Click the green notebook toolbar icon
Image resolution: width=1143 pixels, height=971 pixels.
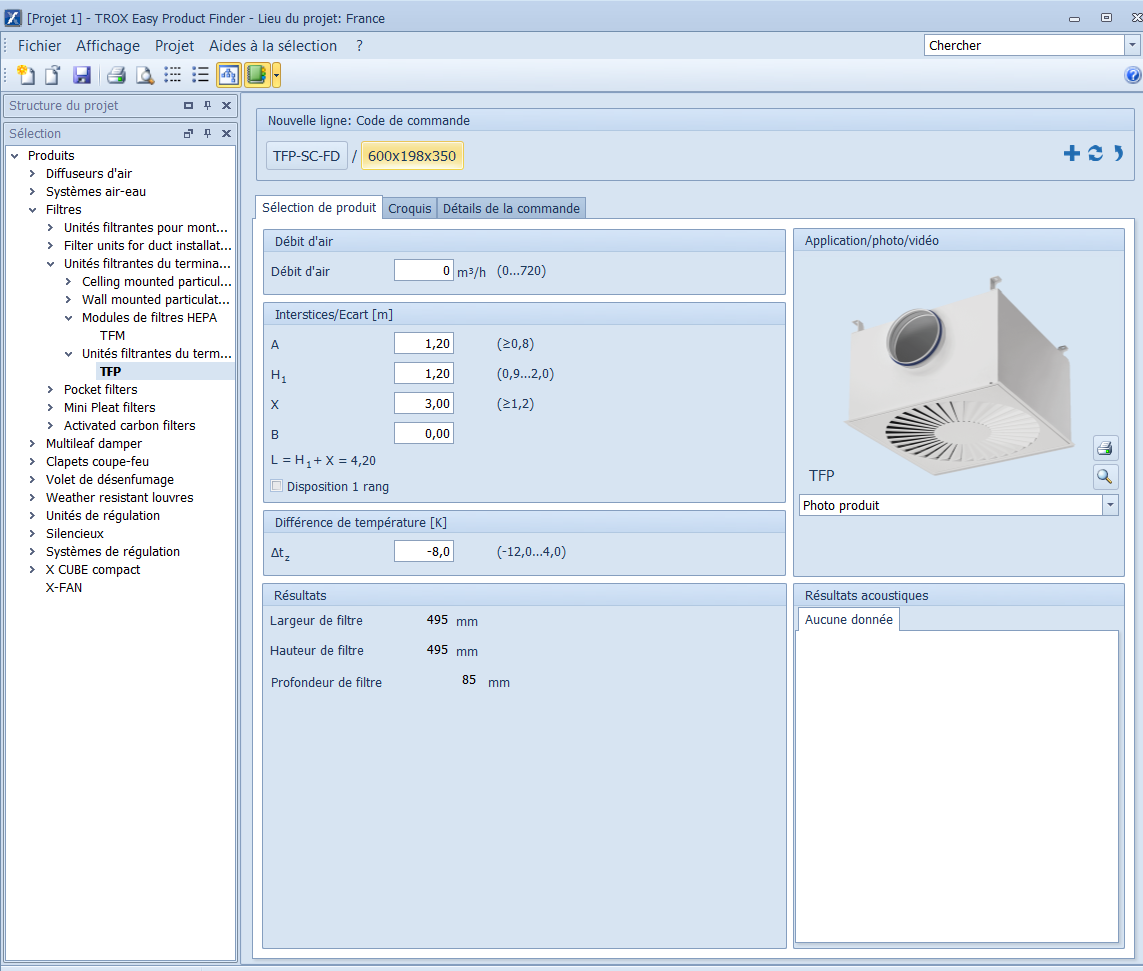pos(256,75)
